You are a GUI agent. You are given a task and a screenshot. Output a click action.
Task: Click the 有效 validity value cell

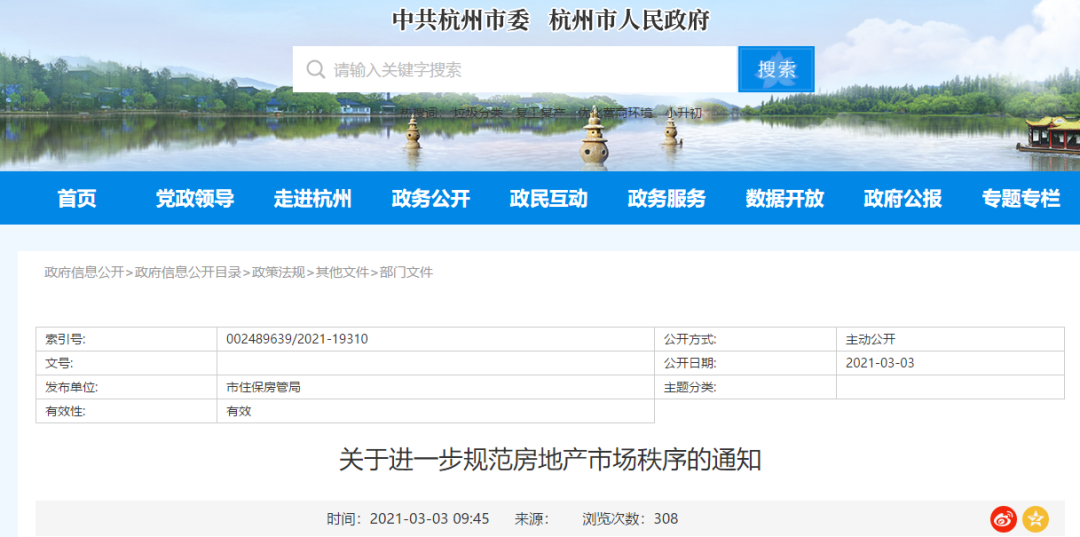point(436,411)
